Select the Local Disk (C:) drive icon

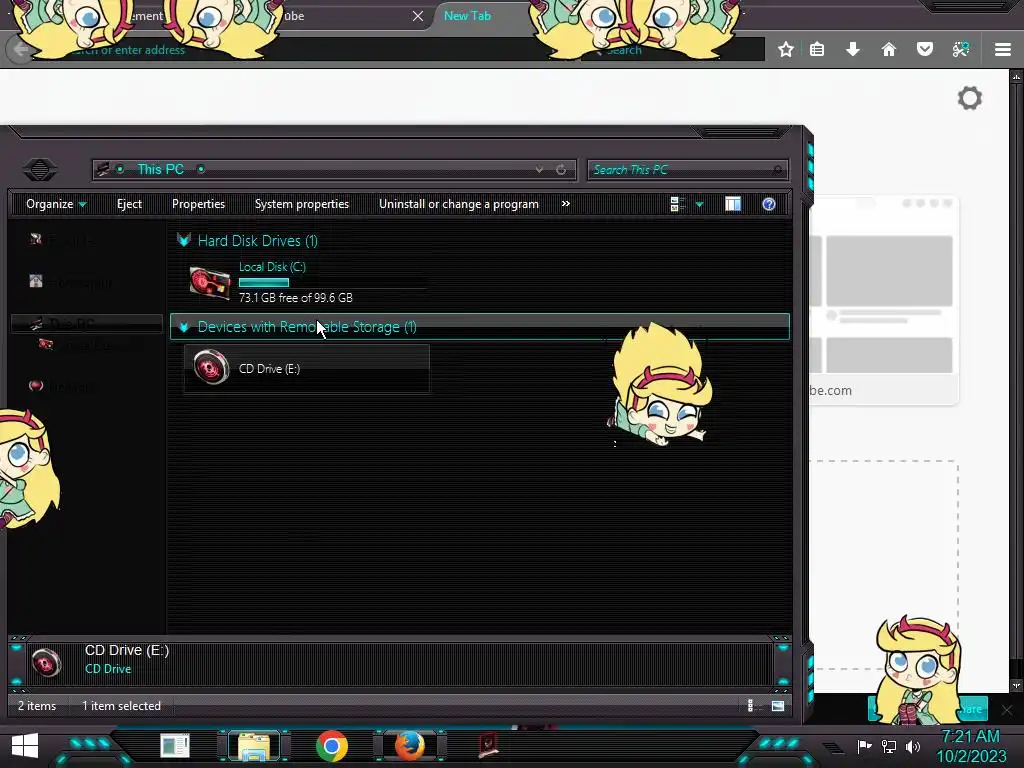pos(210,283)
